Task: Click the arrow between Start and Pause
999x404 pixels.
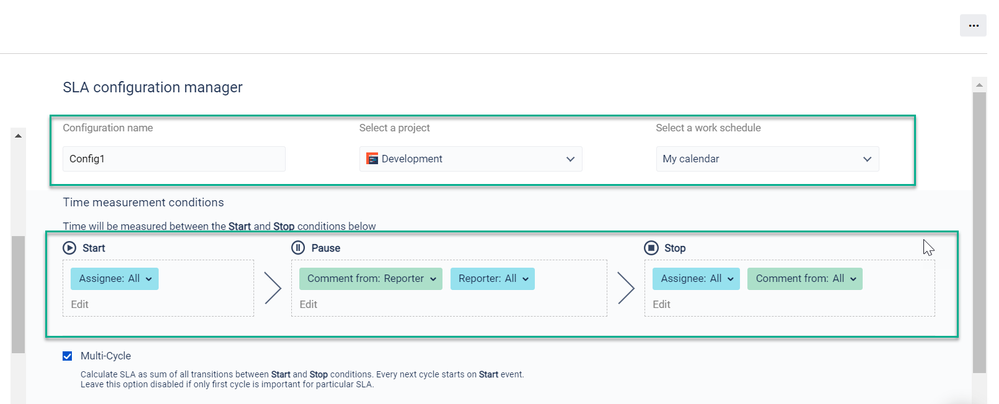Action: [x=273, y=288]
